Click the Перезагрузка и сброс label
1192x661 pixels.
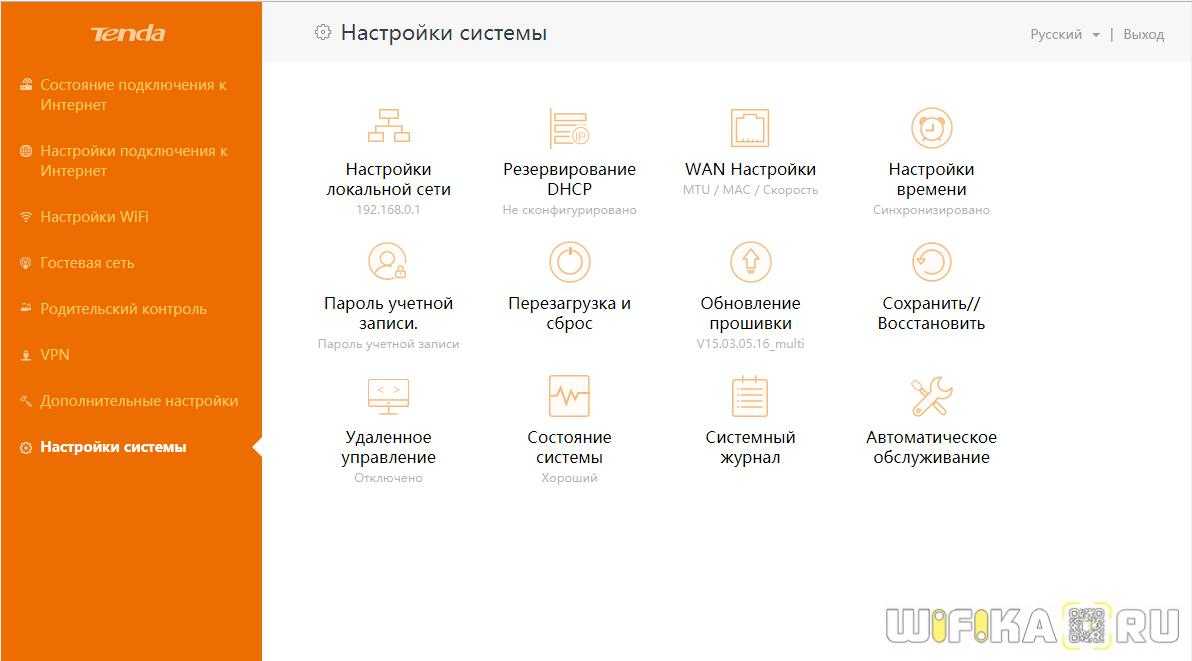coord(569,313)
